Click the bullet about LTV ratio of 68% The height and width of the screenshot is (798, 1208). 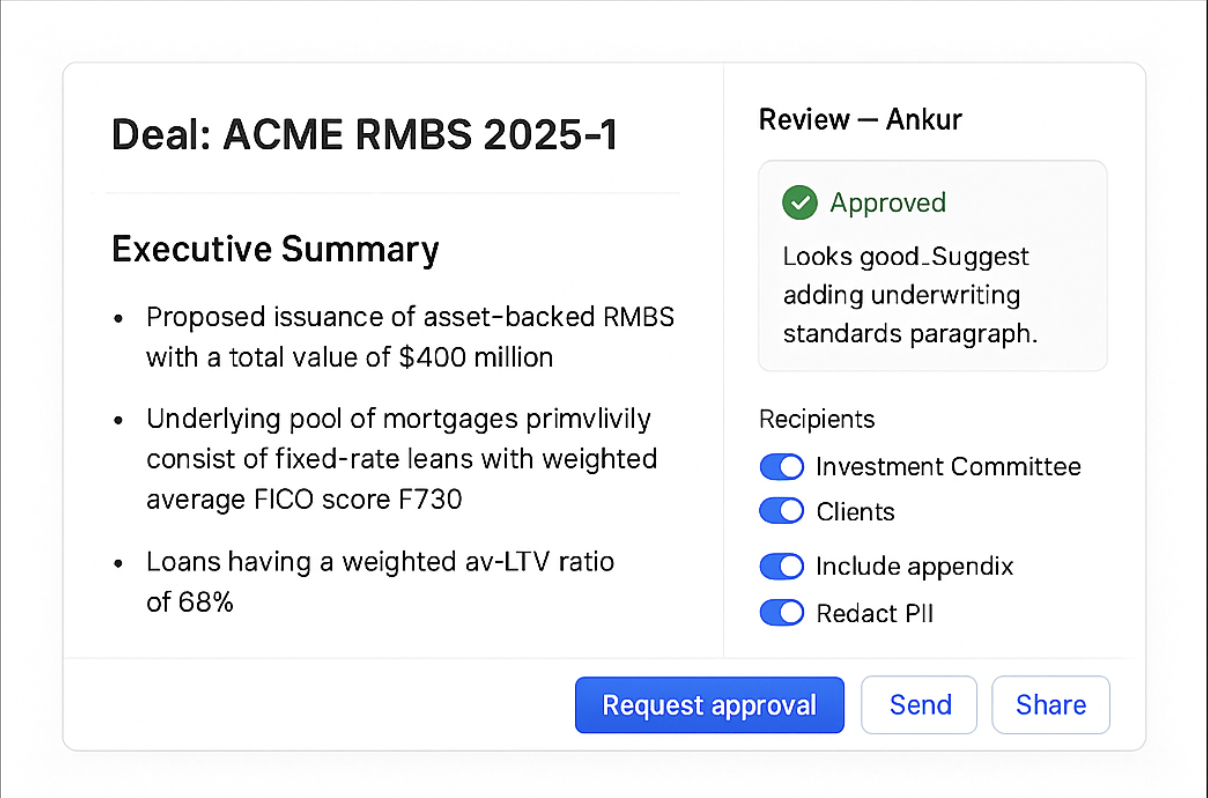click(380, 582)
